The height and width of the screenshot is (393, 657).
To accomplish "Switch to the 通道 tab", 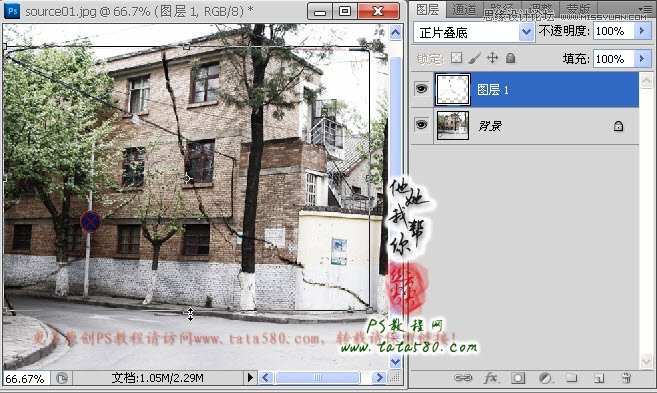I will coord(464,9).
